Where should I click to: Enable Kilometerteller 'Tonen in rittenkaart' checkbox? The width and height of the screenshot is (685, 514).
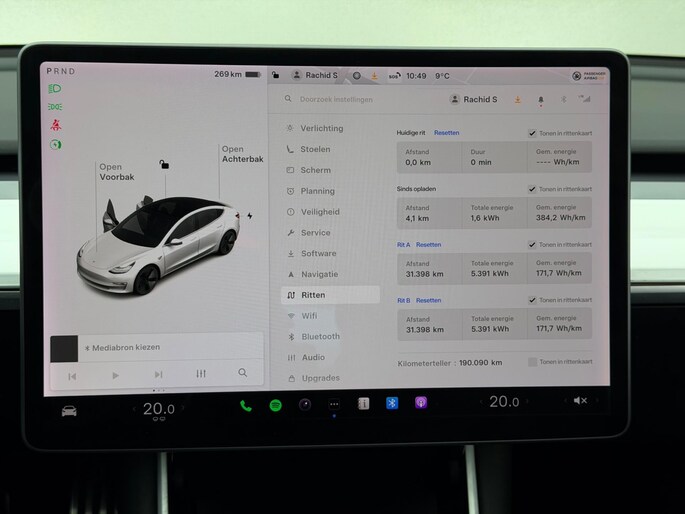click(x=532, y=362)
